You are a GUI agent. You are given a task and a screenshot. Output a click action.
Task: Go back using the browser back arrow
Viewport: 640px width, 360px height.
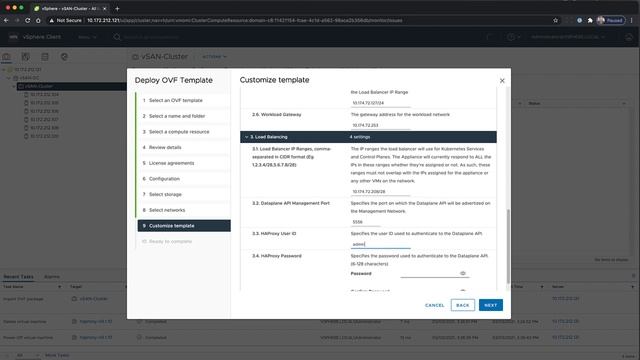[7, 20]
